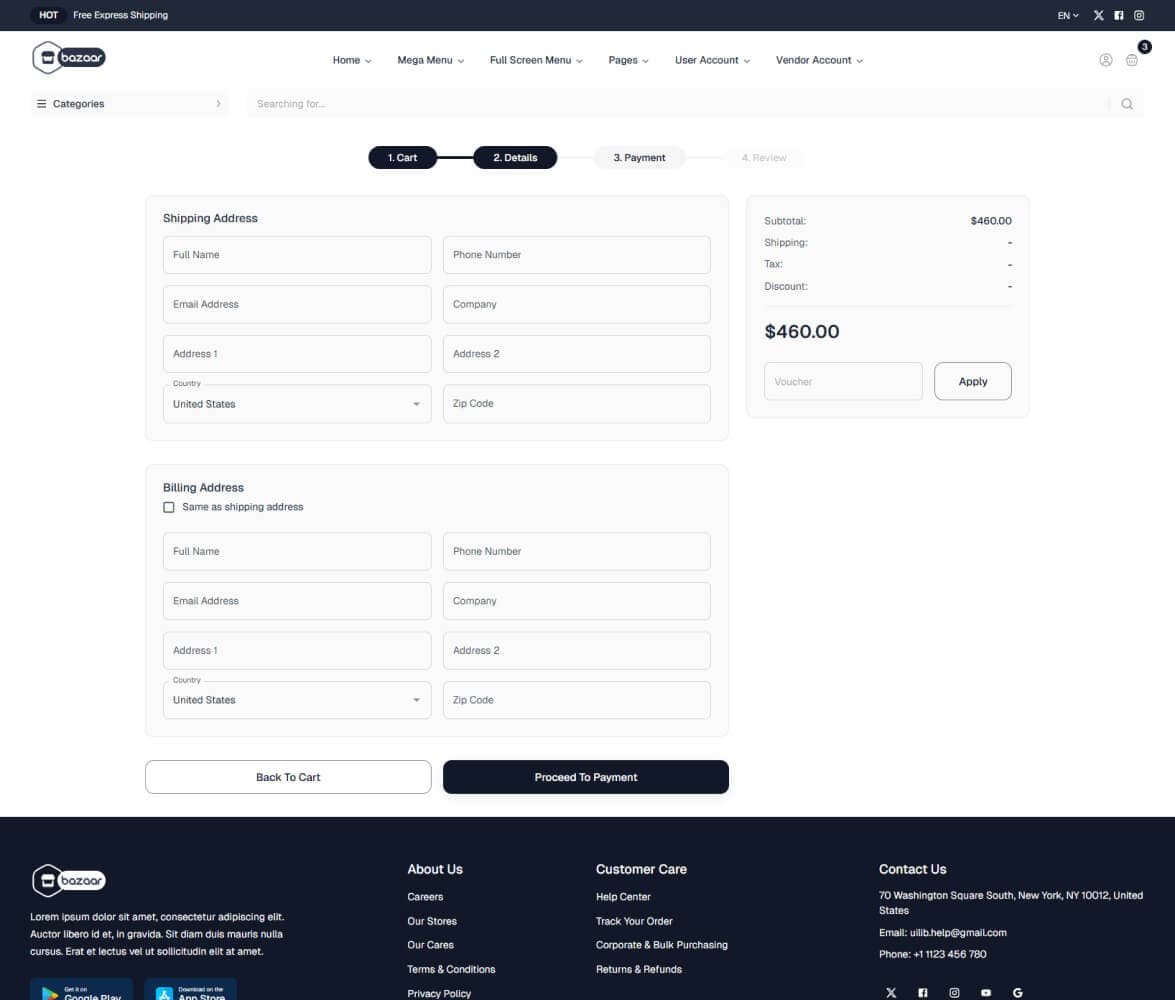Click the Google Play download badge

click(81, 991)
